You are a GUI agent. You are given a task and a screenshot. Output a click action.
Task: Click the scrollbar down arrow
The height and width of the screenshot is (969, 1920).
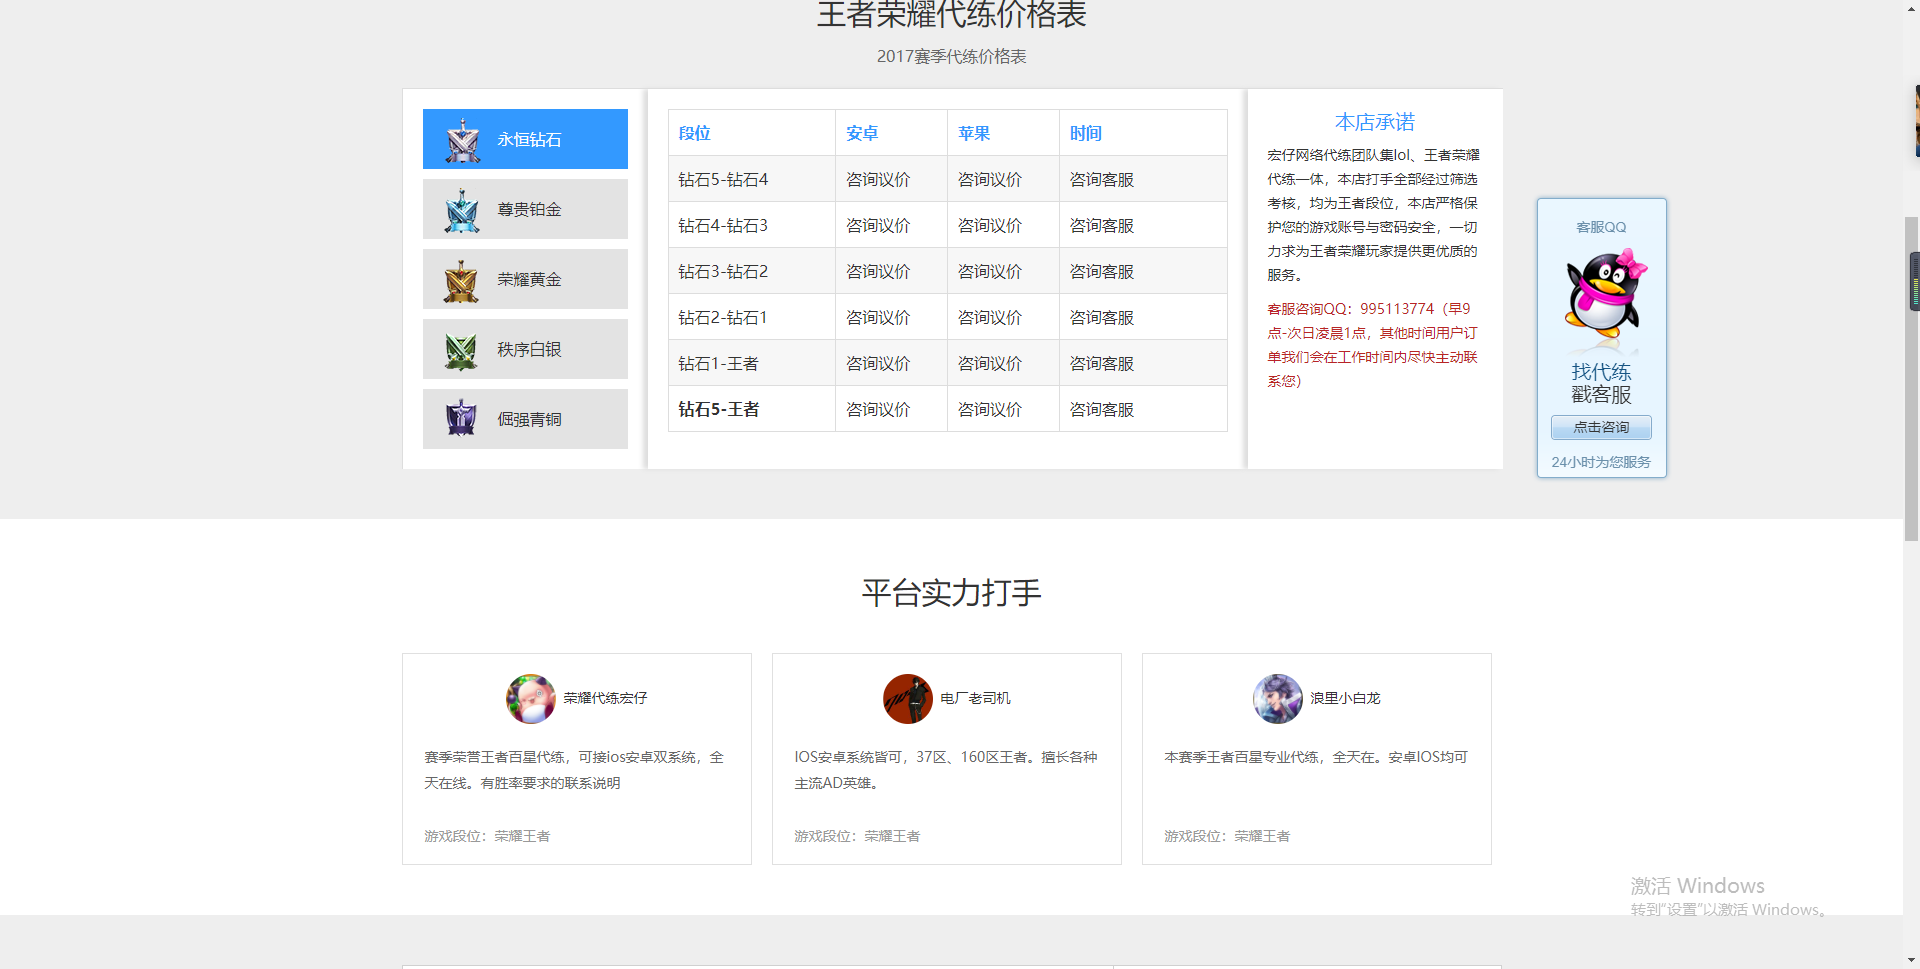tap(1911, 960)
